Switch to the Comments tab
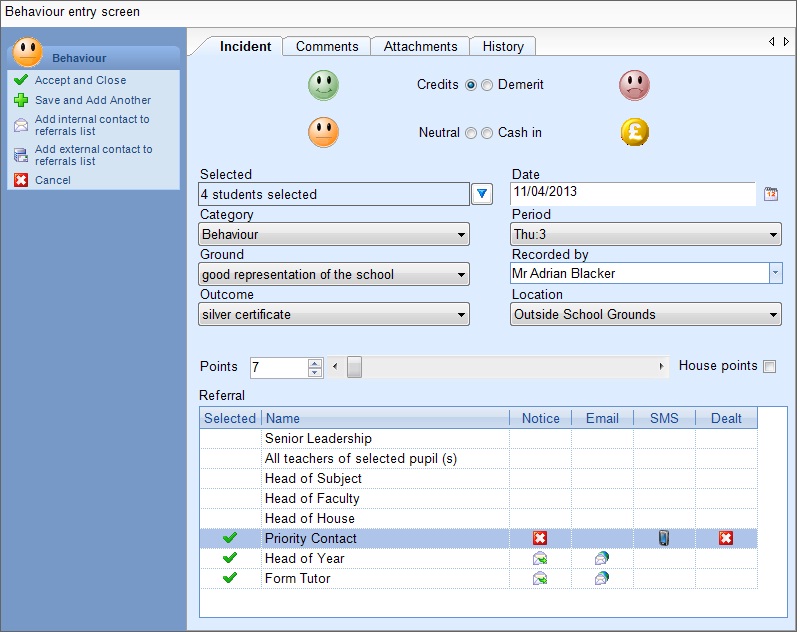Viewport: 800px width, 632px height. 327,46
